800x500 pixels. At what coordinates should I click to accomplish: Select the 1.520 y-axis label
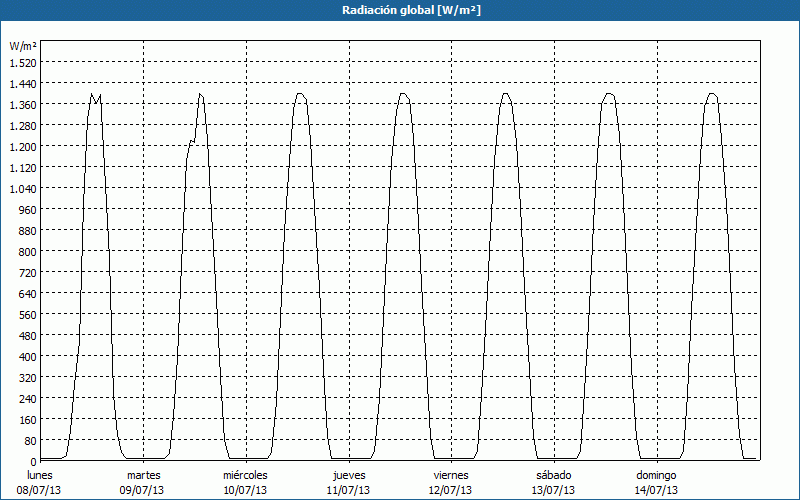tap(23, 63)
